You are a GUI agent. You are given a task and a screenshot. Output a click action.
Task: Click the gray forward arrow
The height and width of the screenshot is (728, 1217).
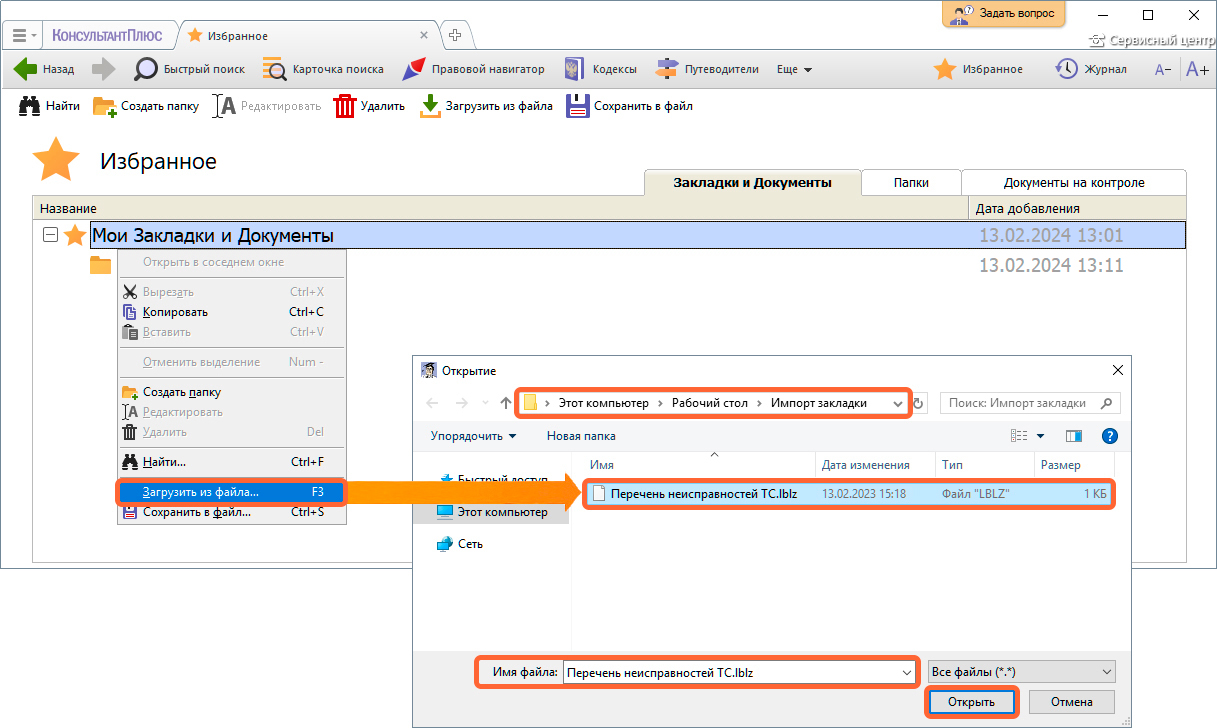tap(104, 69)
